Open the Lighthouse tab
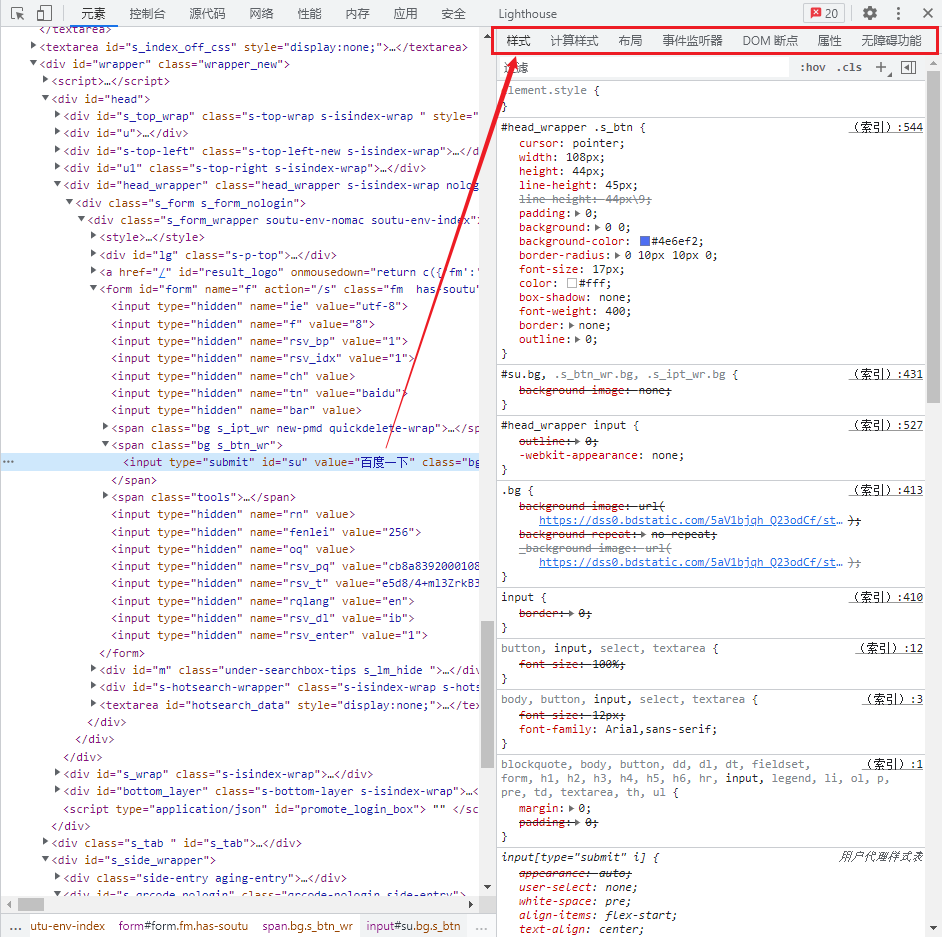Image resolution: width=942 pixels, height=937 pixels. click(x=527, y=13)
